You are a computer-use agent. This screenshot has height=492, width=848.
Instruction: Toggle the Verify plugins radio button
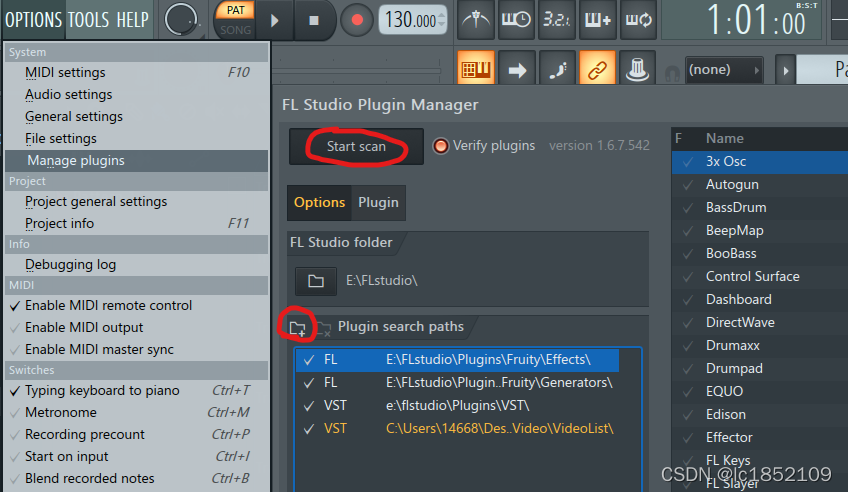pos(441,146)
